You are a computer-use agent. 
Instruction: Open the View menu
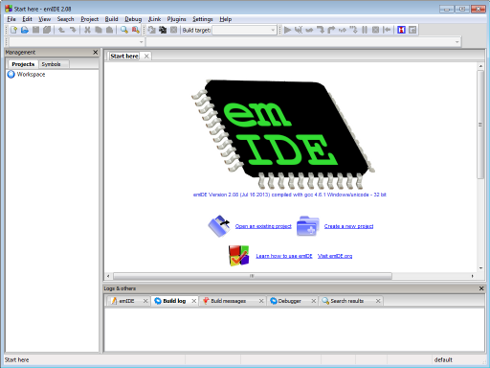coord(44,19)
